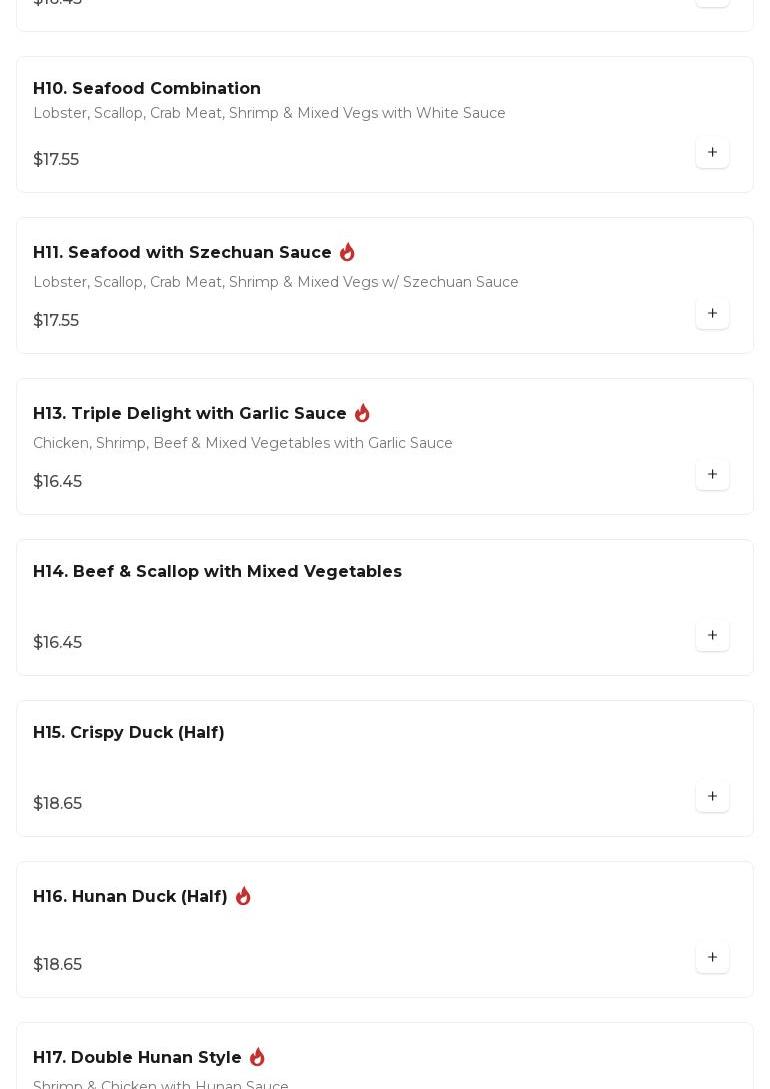Open the H17. Double Hunan Style item
This screenshot has height=1089, width=770.
pyautogui.click(x=137, y=1058)
